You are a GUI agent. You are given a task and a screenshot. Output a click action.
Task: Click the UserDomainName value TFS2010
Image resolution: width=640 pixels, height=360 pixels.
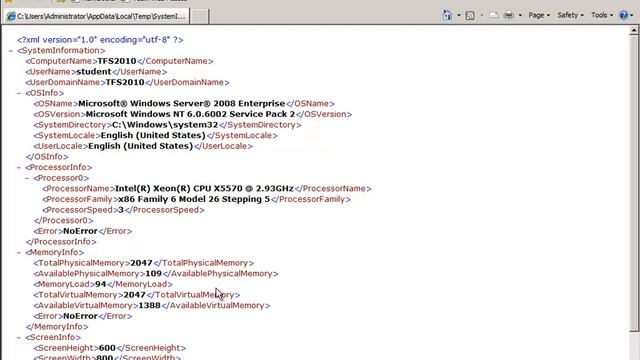pos(125,82)
